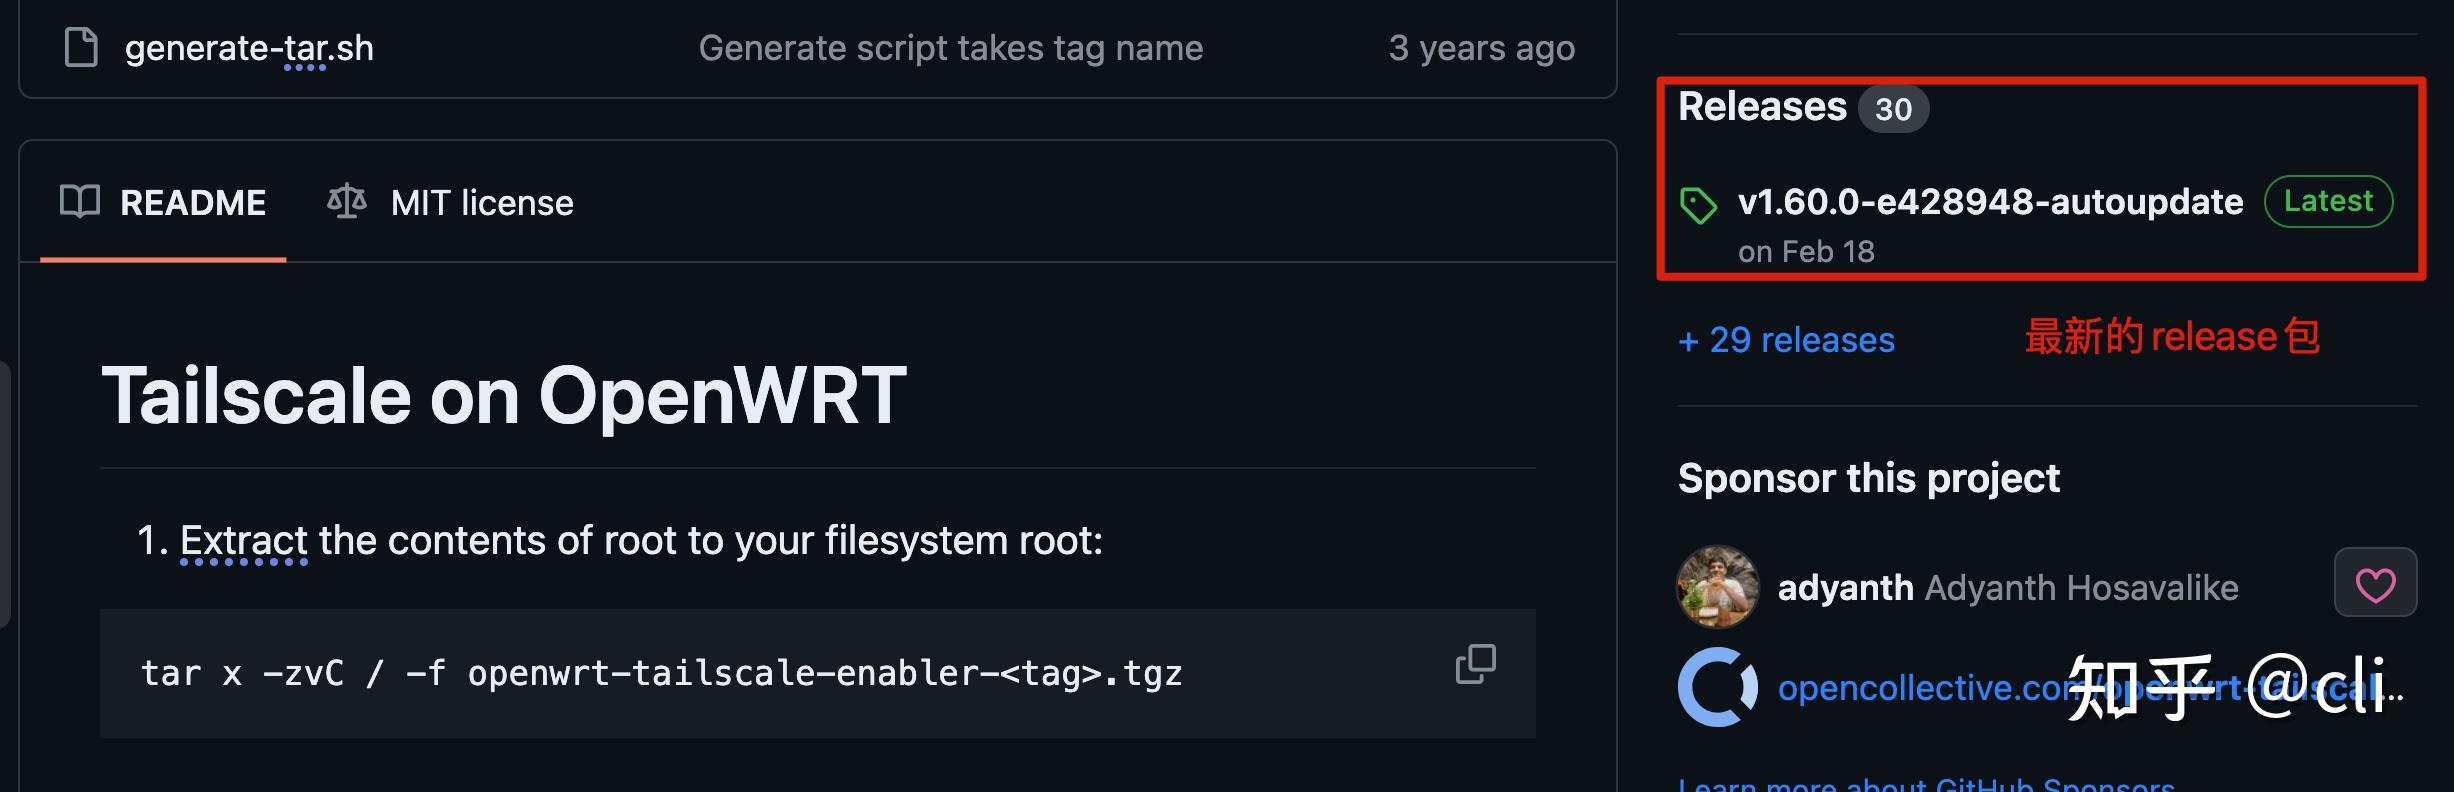The width and height of the screenshot is (2454, 792).
Task: Open the Releases heading link
Action: [x=1762, y=107]
